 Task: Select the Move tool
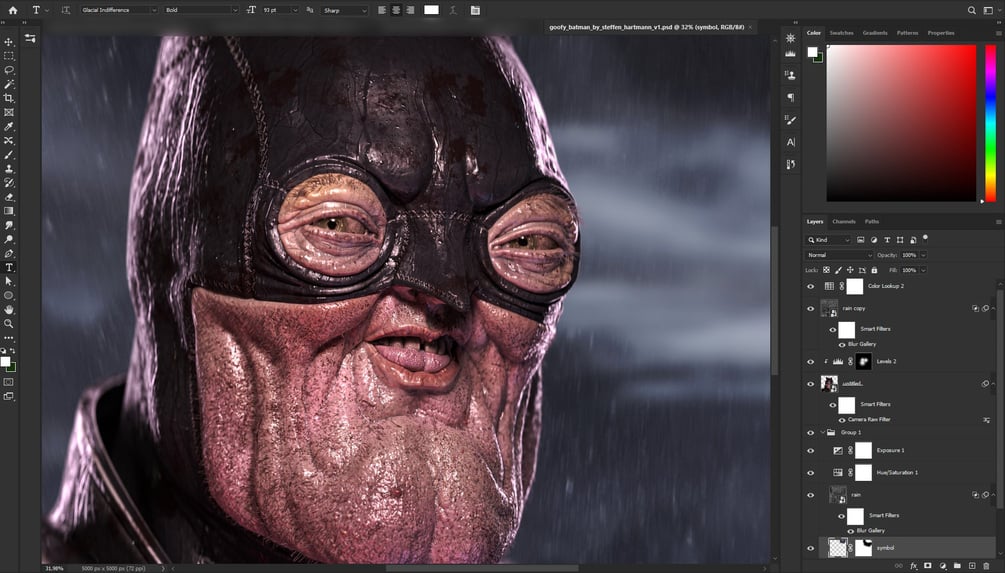click(9, 42)
